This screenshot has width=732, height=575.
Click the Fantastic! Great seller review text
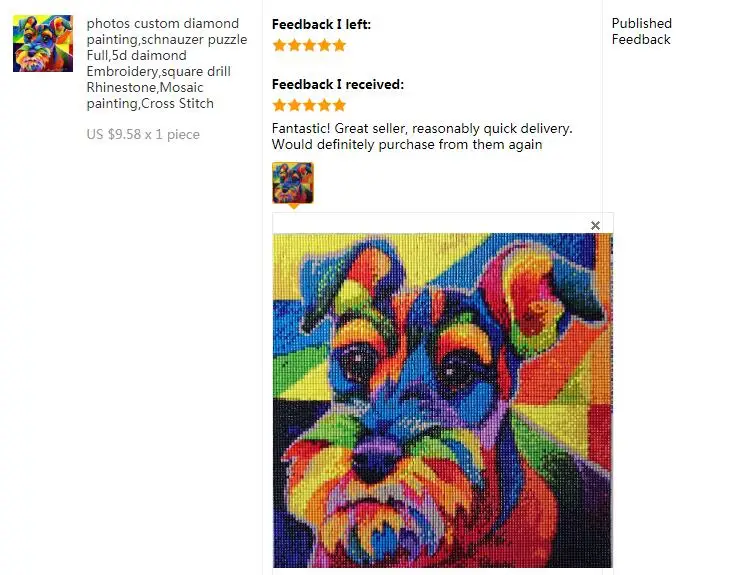click(x=422, y=136)
